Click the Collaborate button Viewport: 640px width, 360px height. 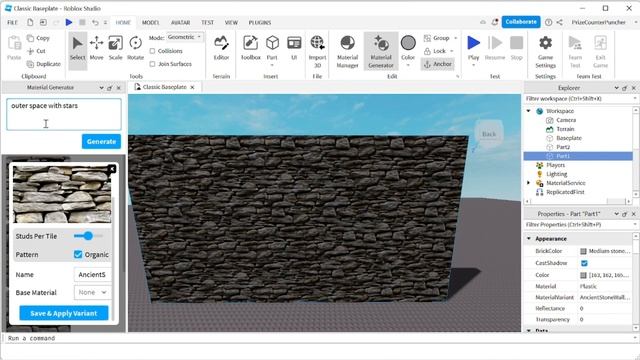(521, 22)
